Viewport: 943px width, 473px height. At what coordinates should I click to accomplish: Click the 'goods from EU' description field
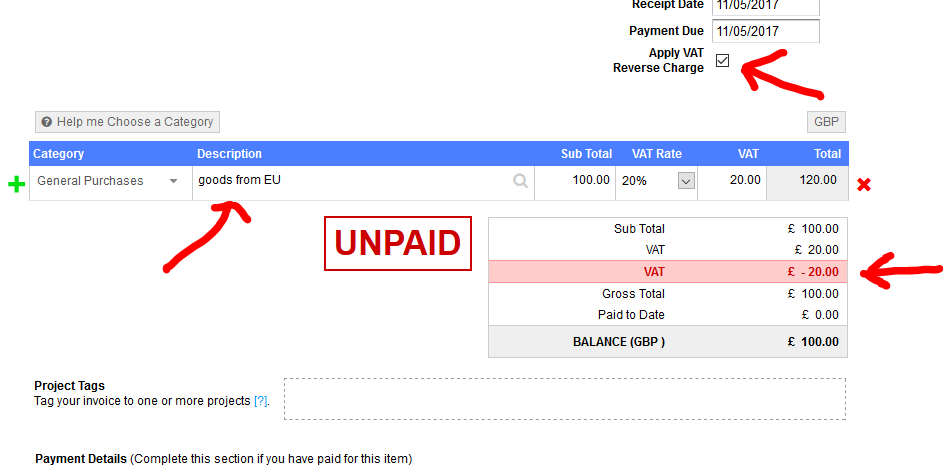pyautogui.click(x=361, y=182)
